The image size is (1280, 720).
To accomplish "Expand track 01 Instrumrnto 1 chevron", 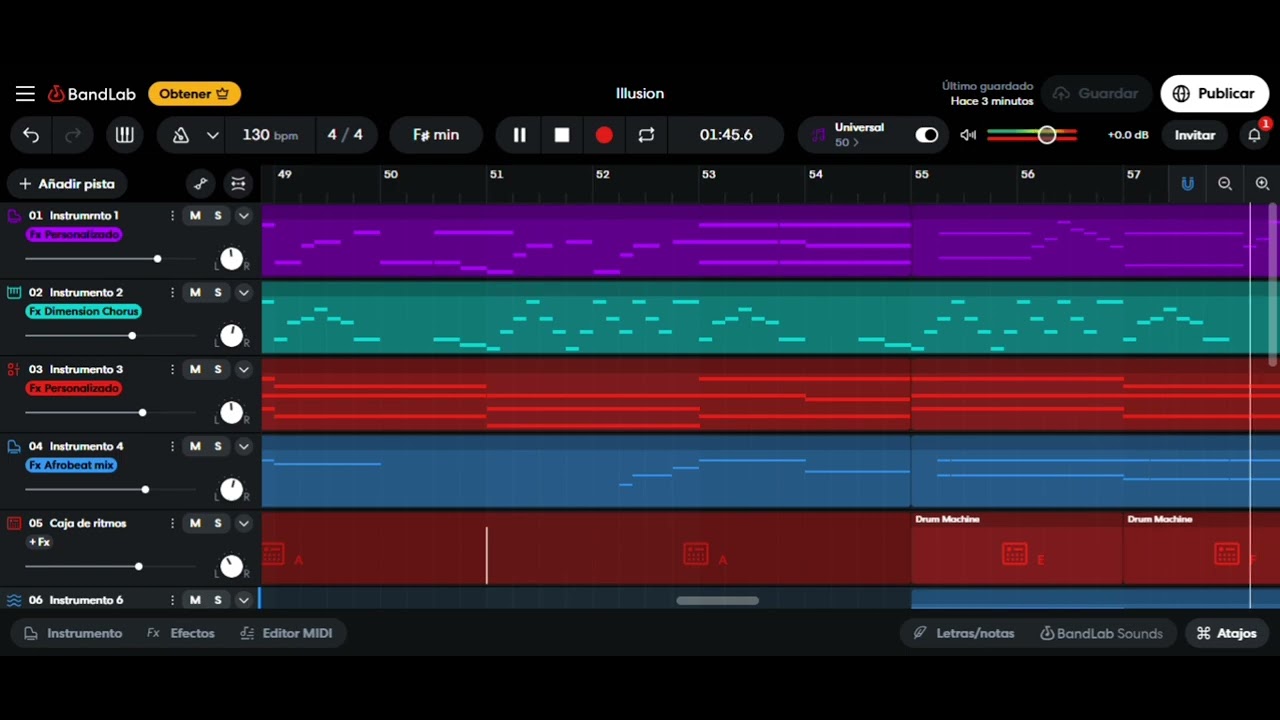I will [243, 216].
